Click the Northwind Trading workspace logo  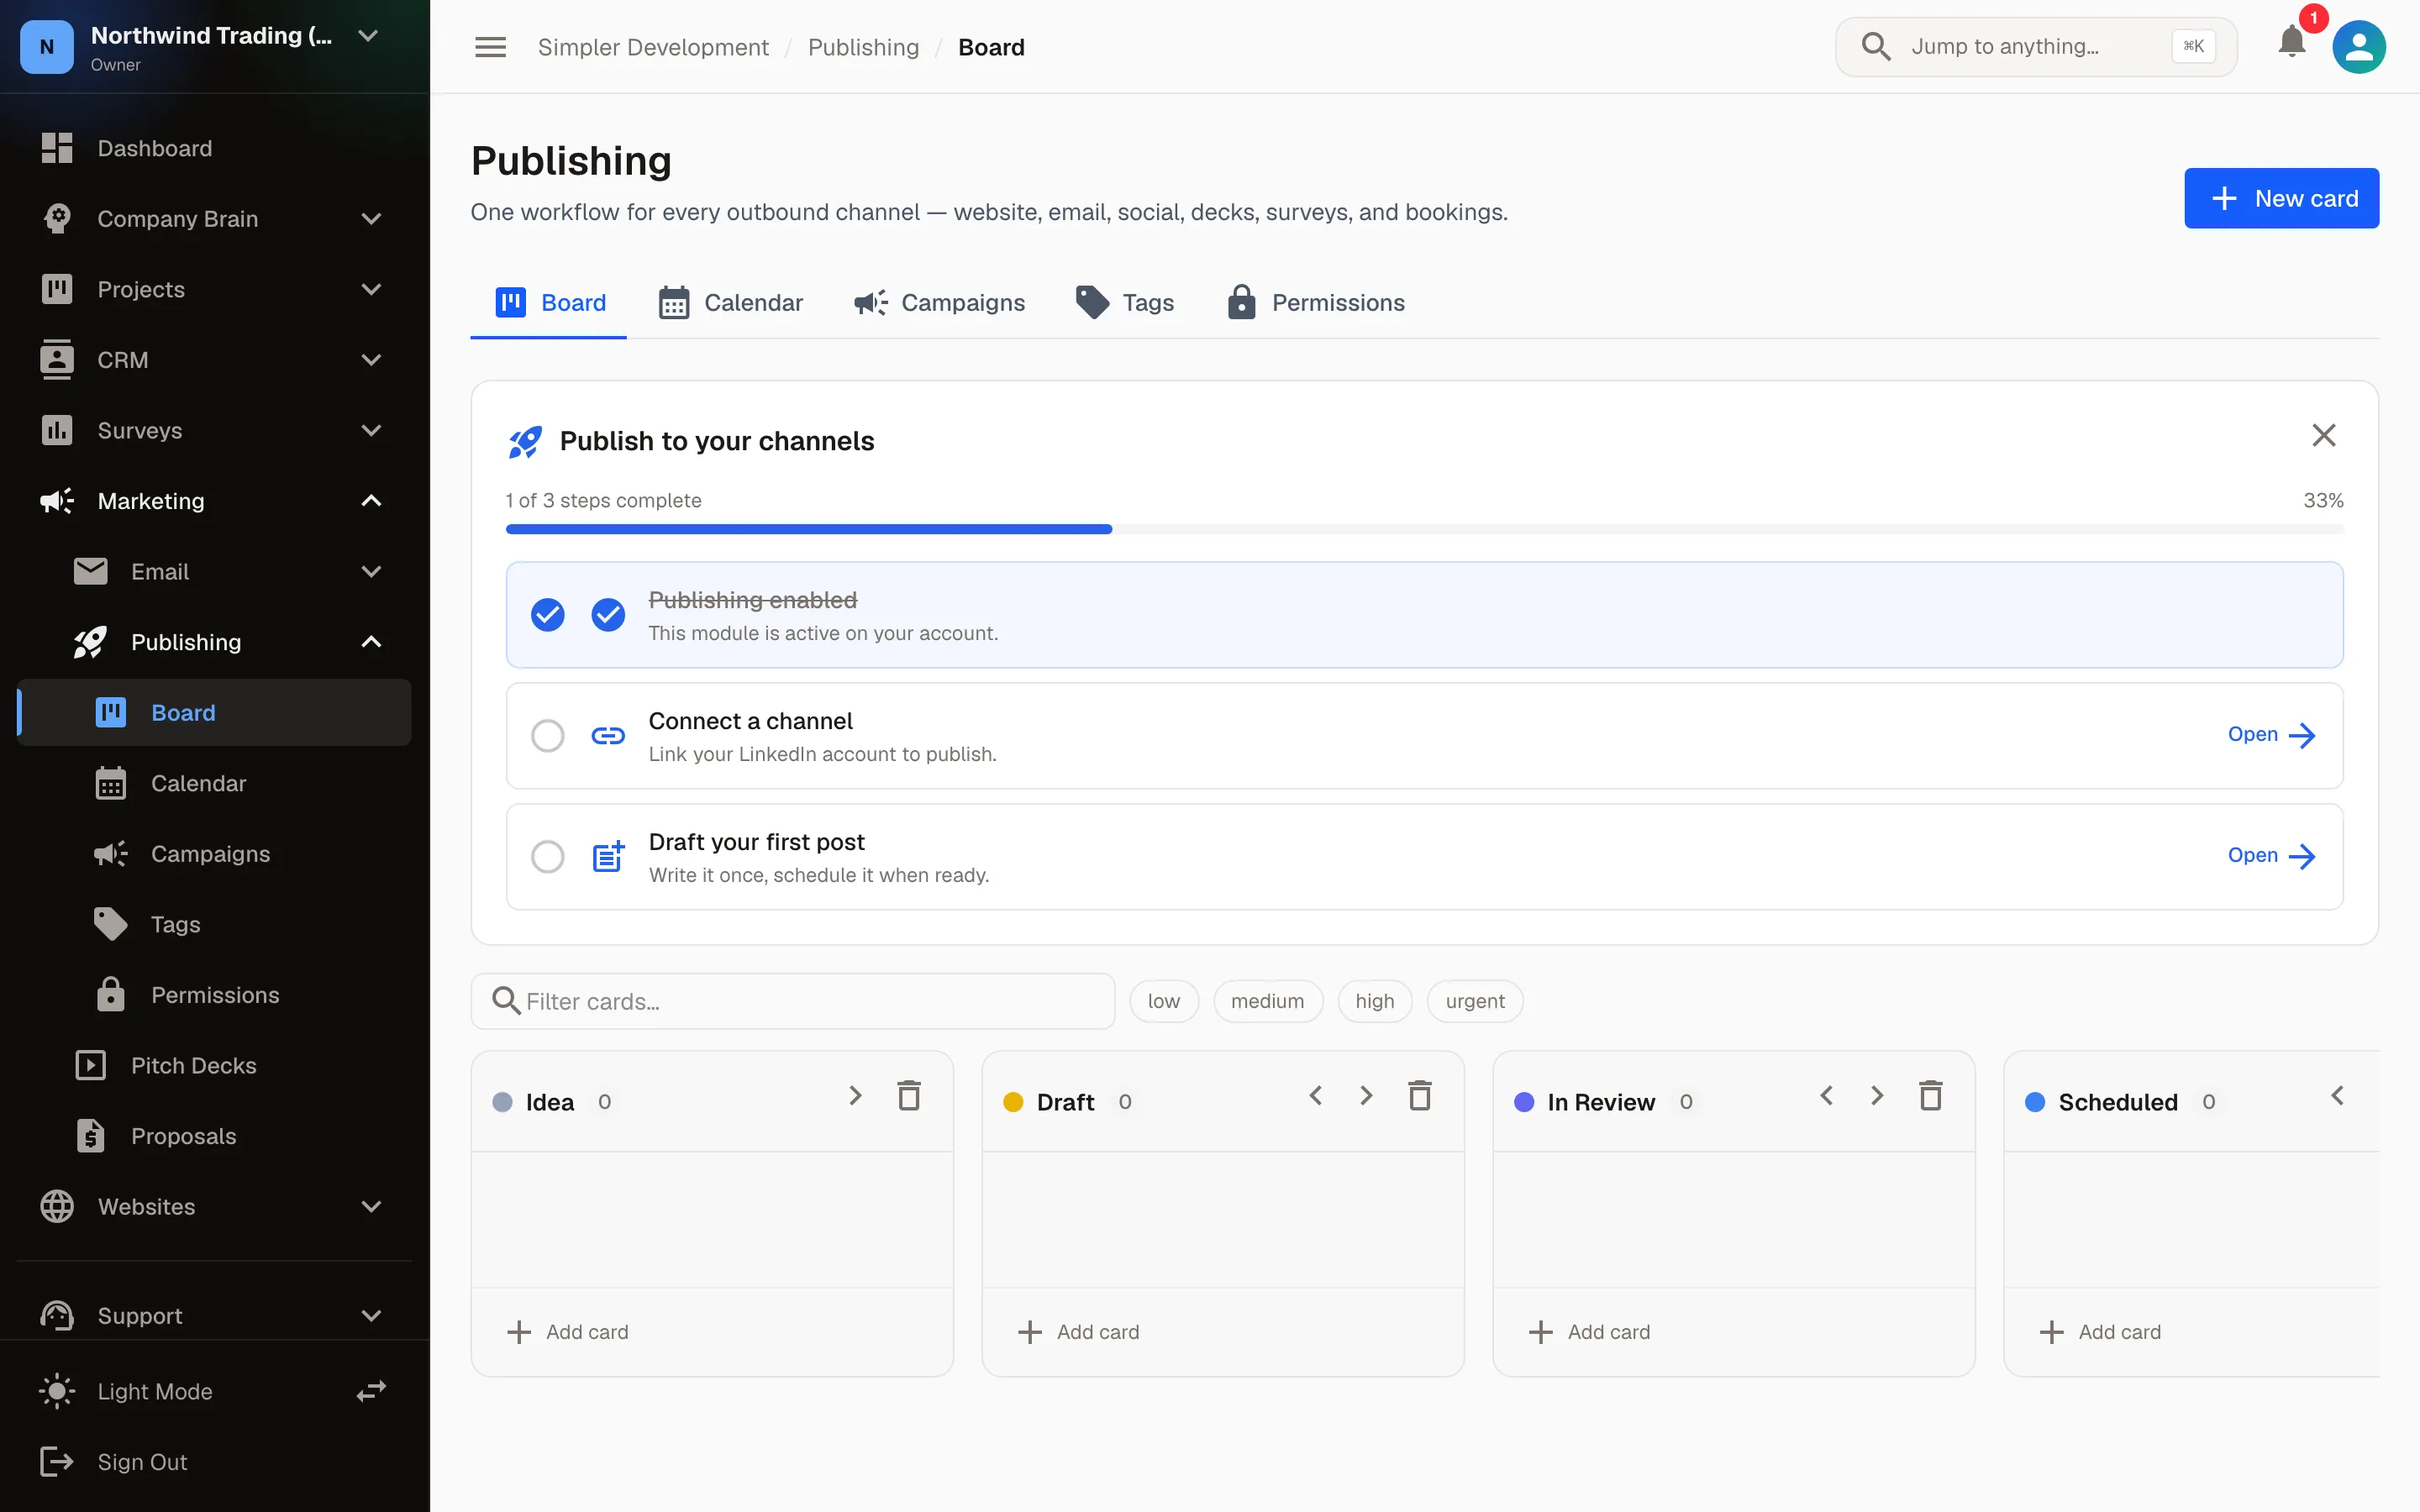[x=47, y=47]
